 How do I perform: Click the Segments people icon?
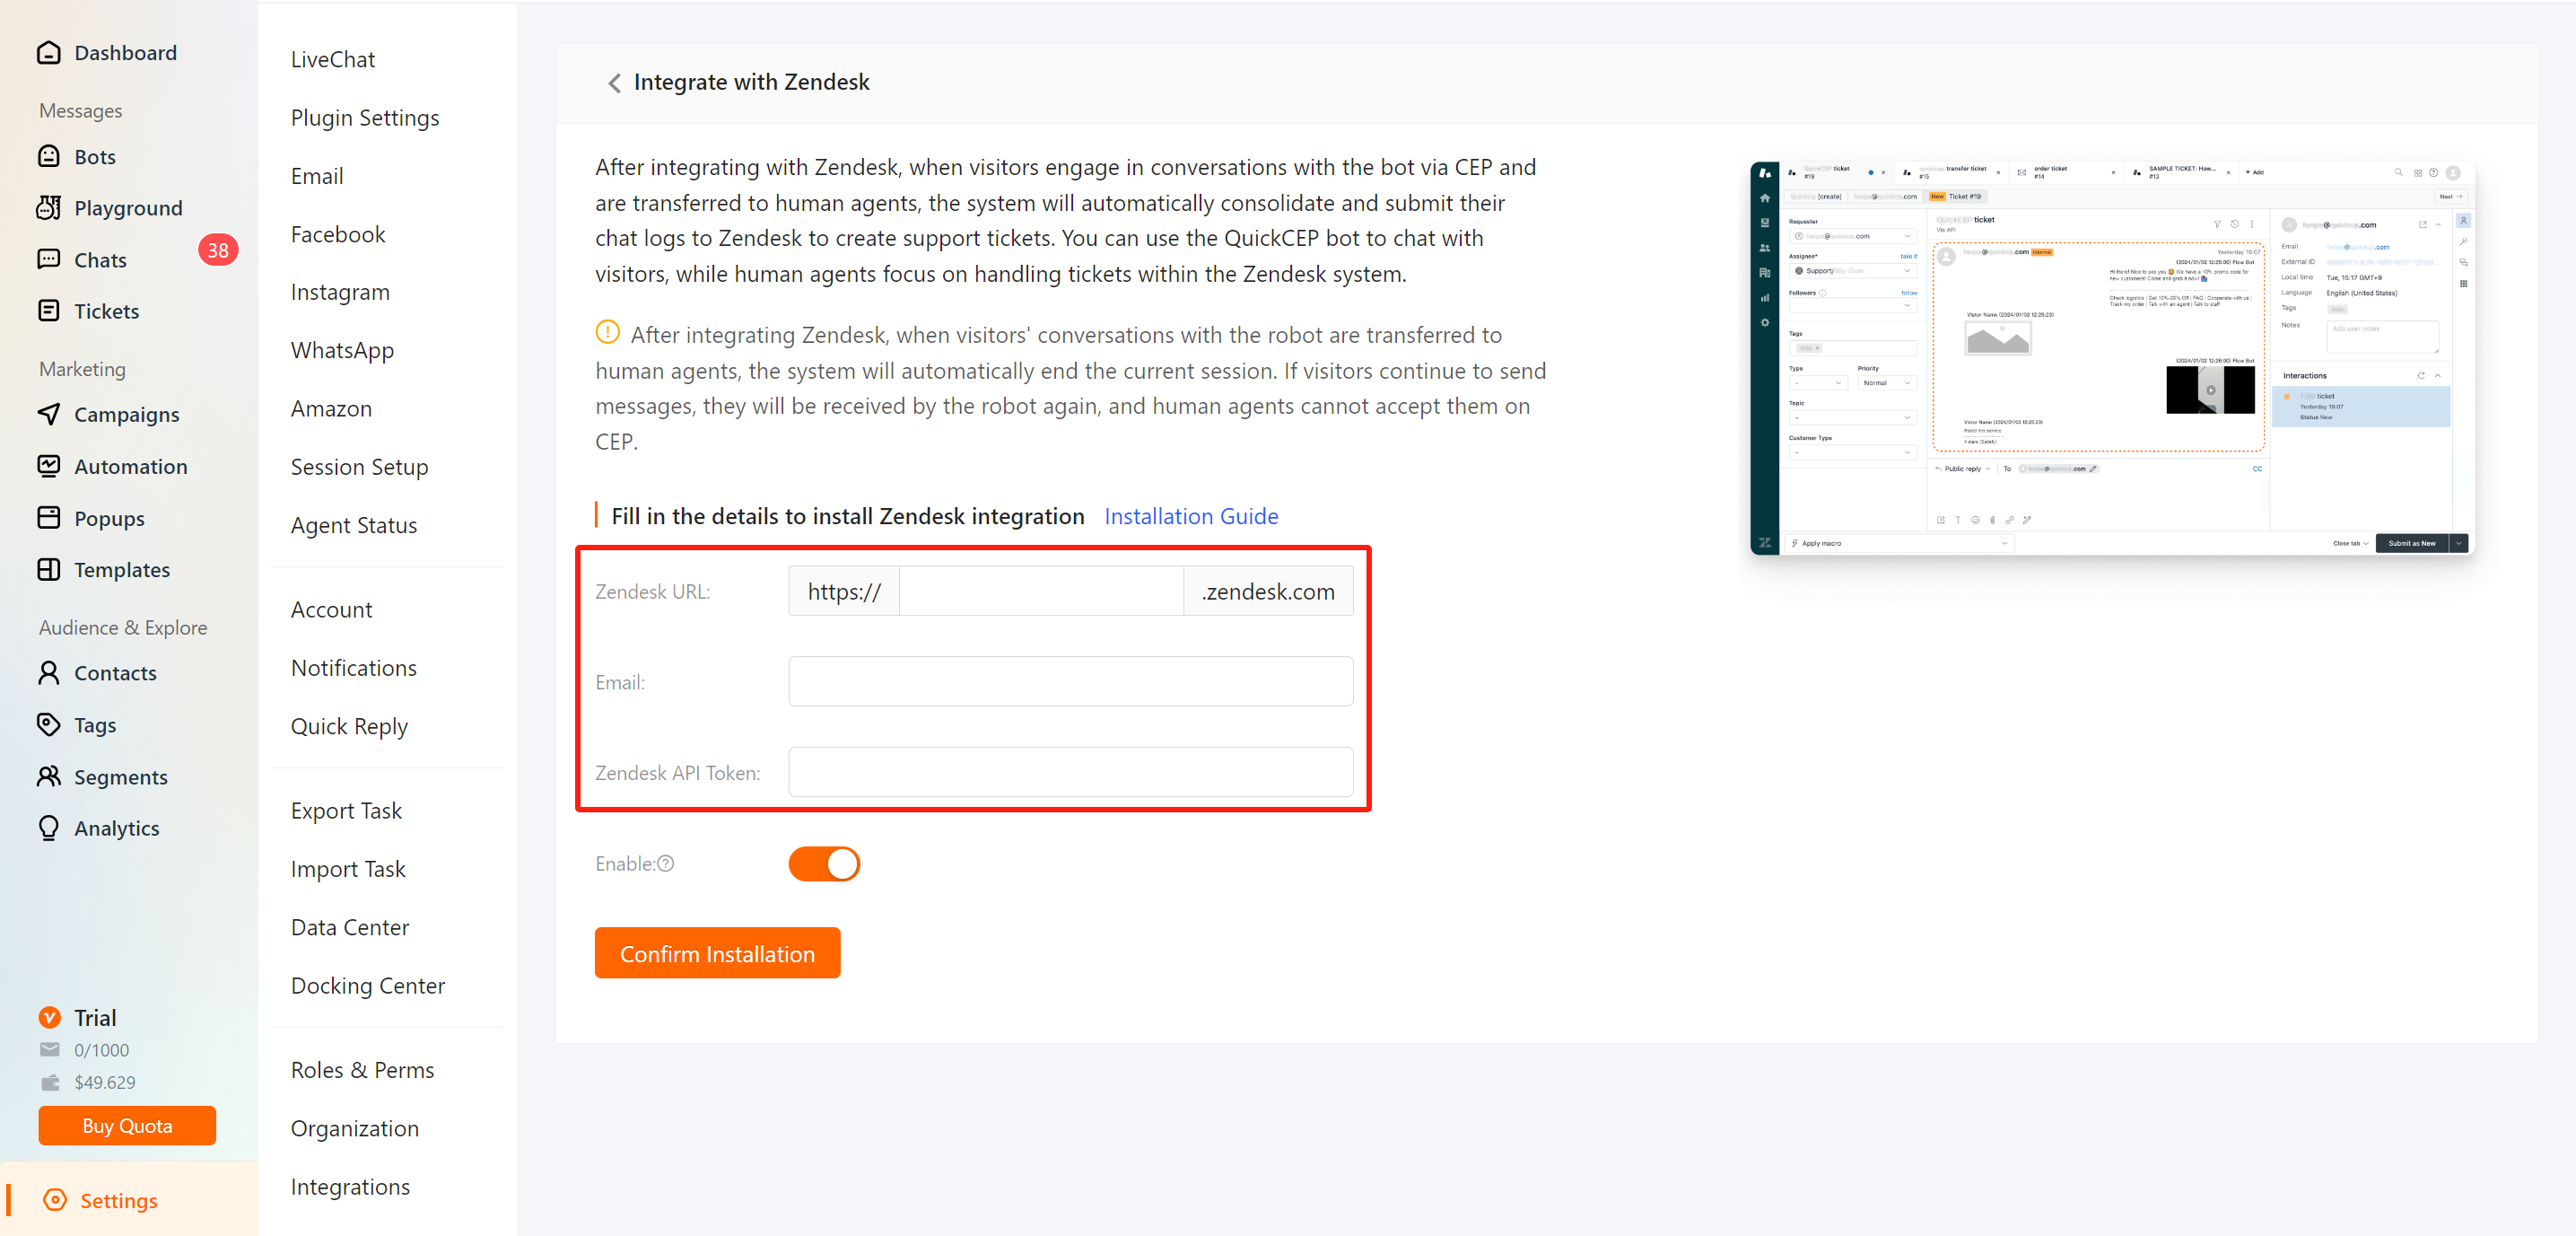click(x=48, y=776)
